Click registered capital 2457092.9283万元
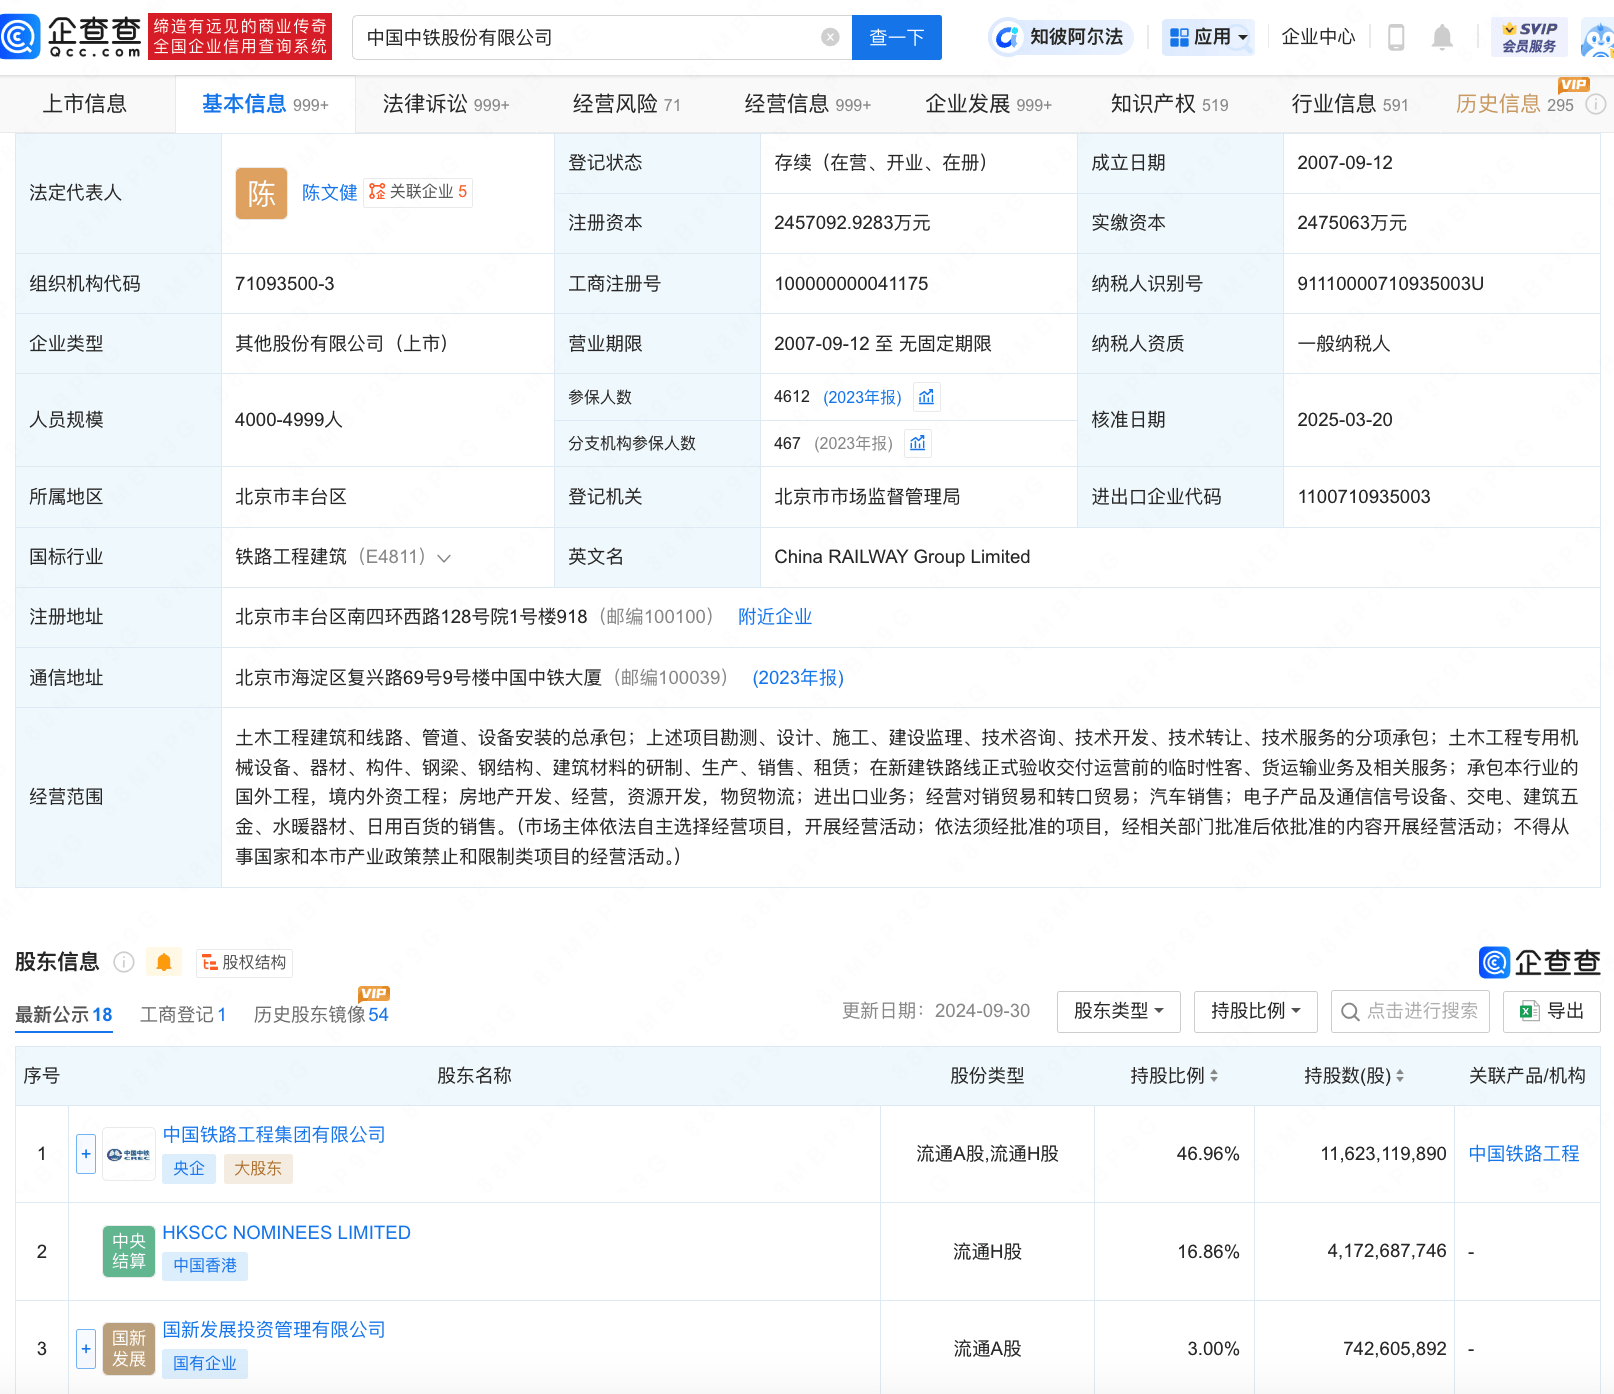The width and height of the screenshot is (1614, 1394). point(852,223)
